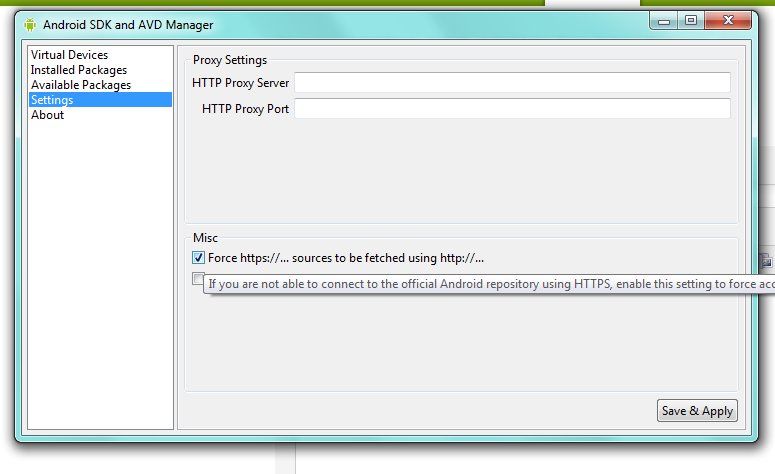Select the Settings entry in sidebar

click(x=100, y=99)
